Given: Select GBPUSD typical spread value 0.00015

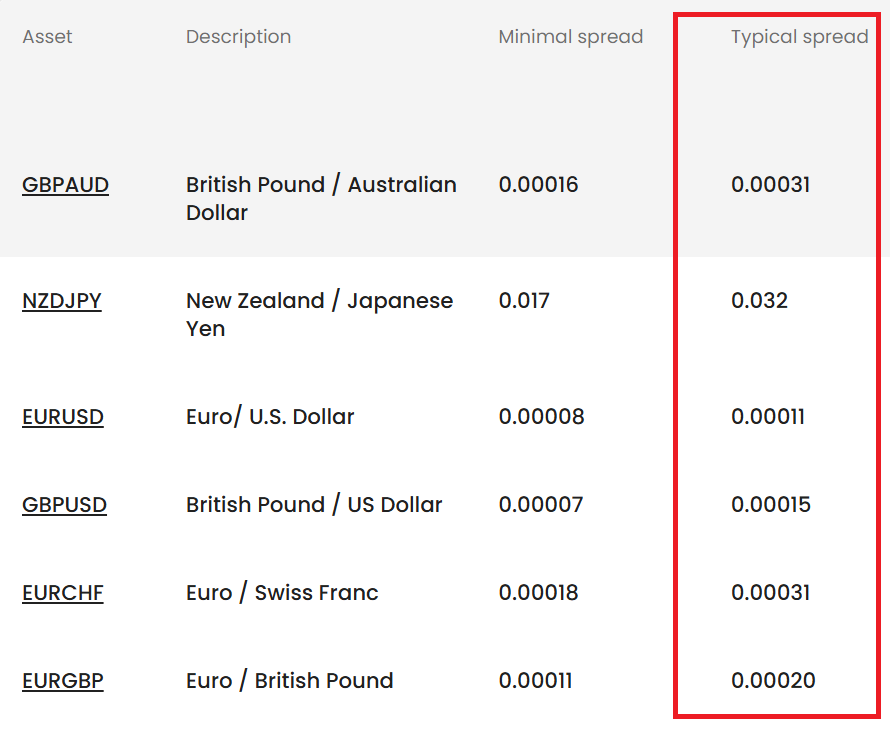Looking at the screenshot, I should (x=771, y=505).
